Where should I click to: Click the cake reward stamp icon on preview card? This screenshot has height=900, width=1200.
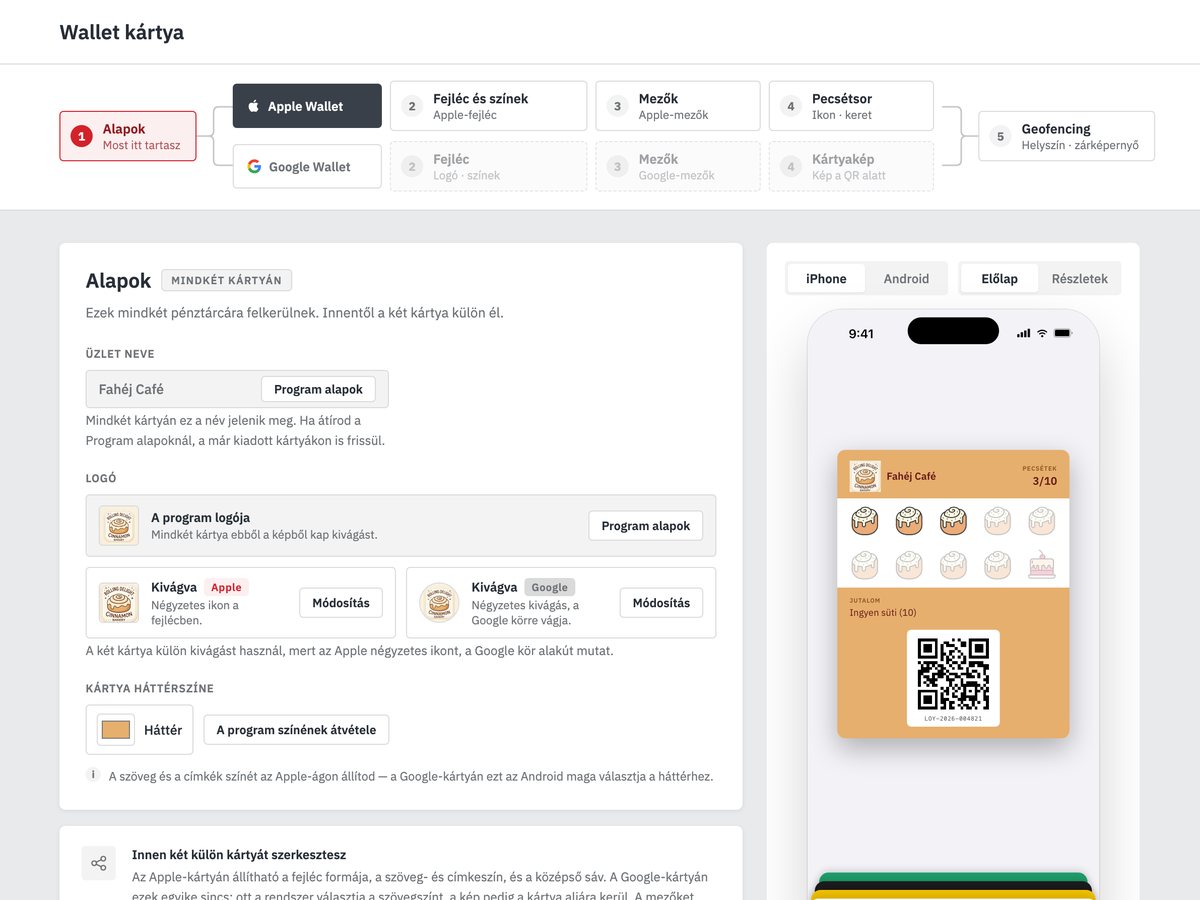tap(1042, 565)
